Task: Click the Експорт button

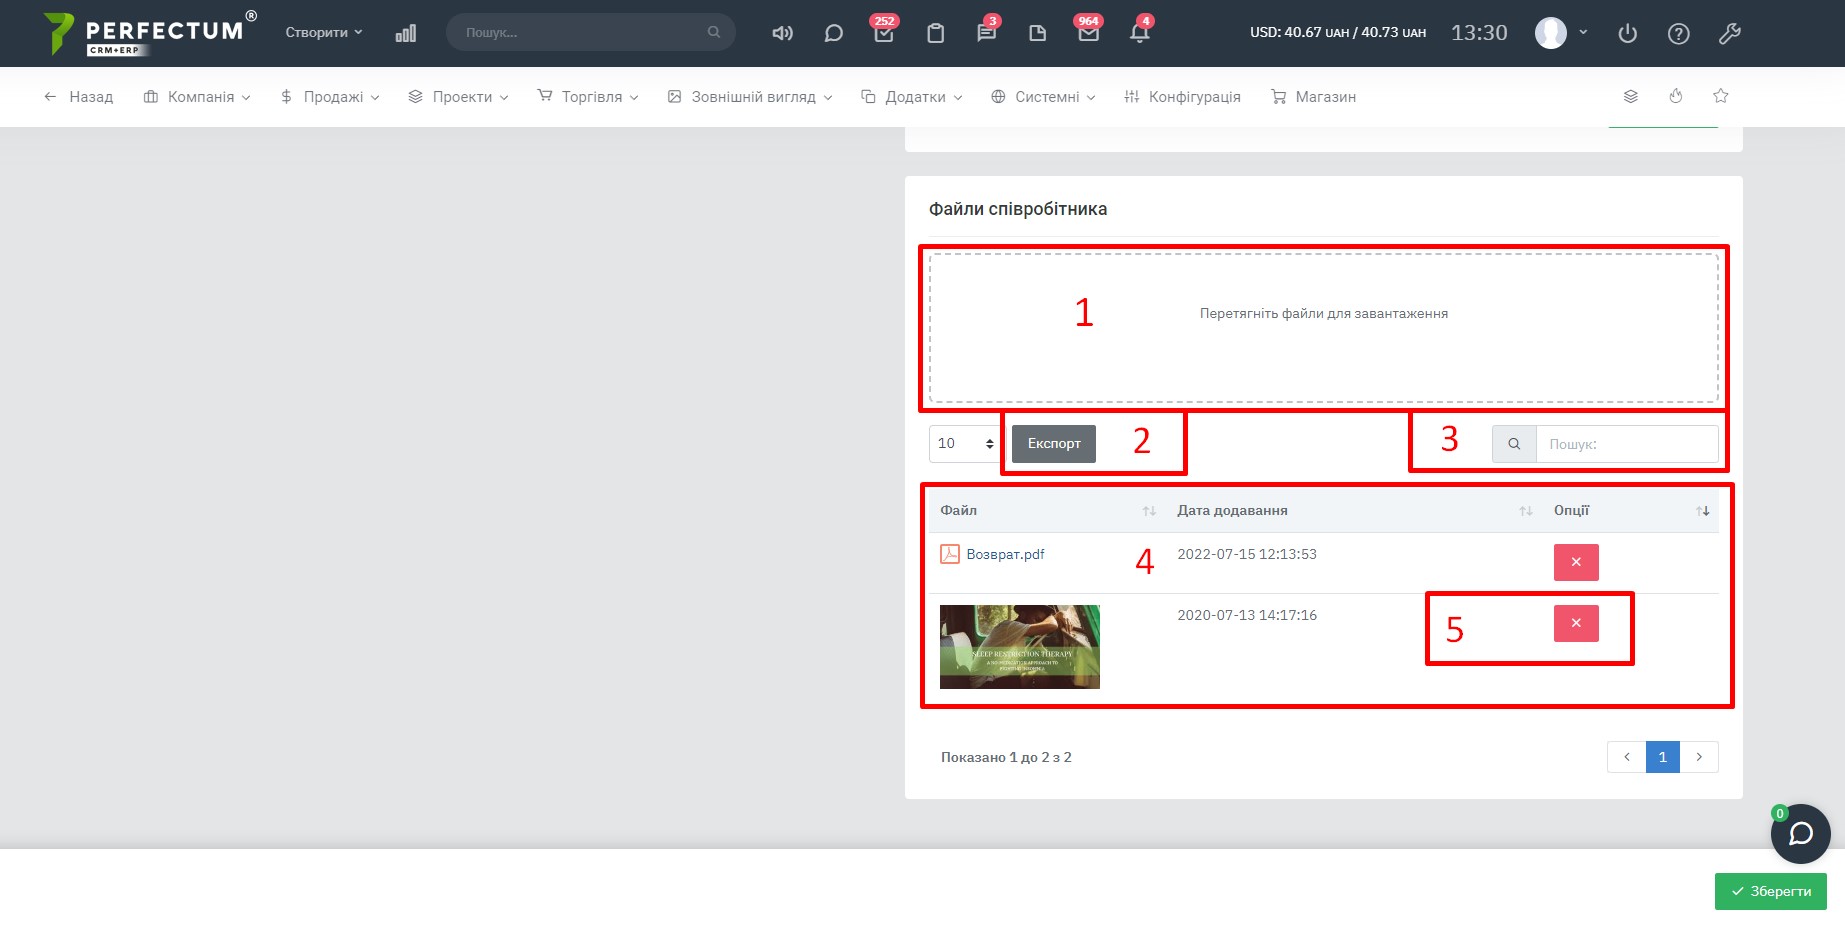Action: (1053, 444)
